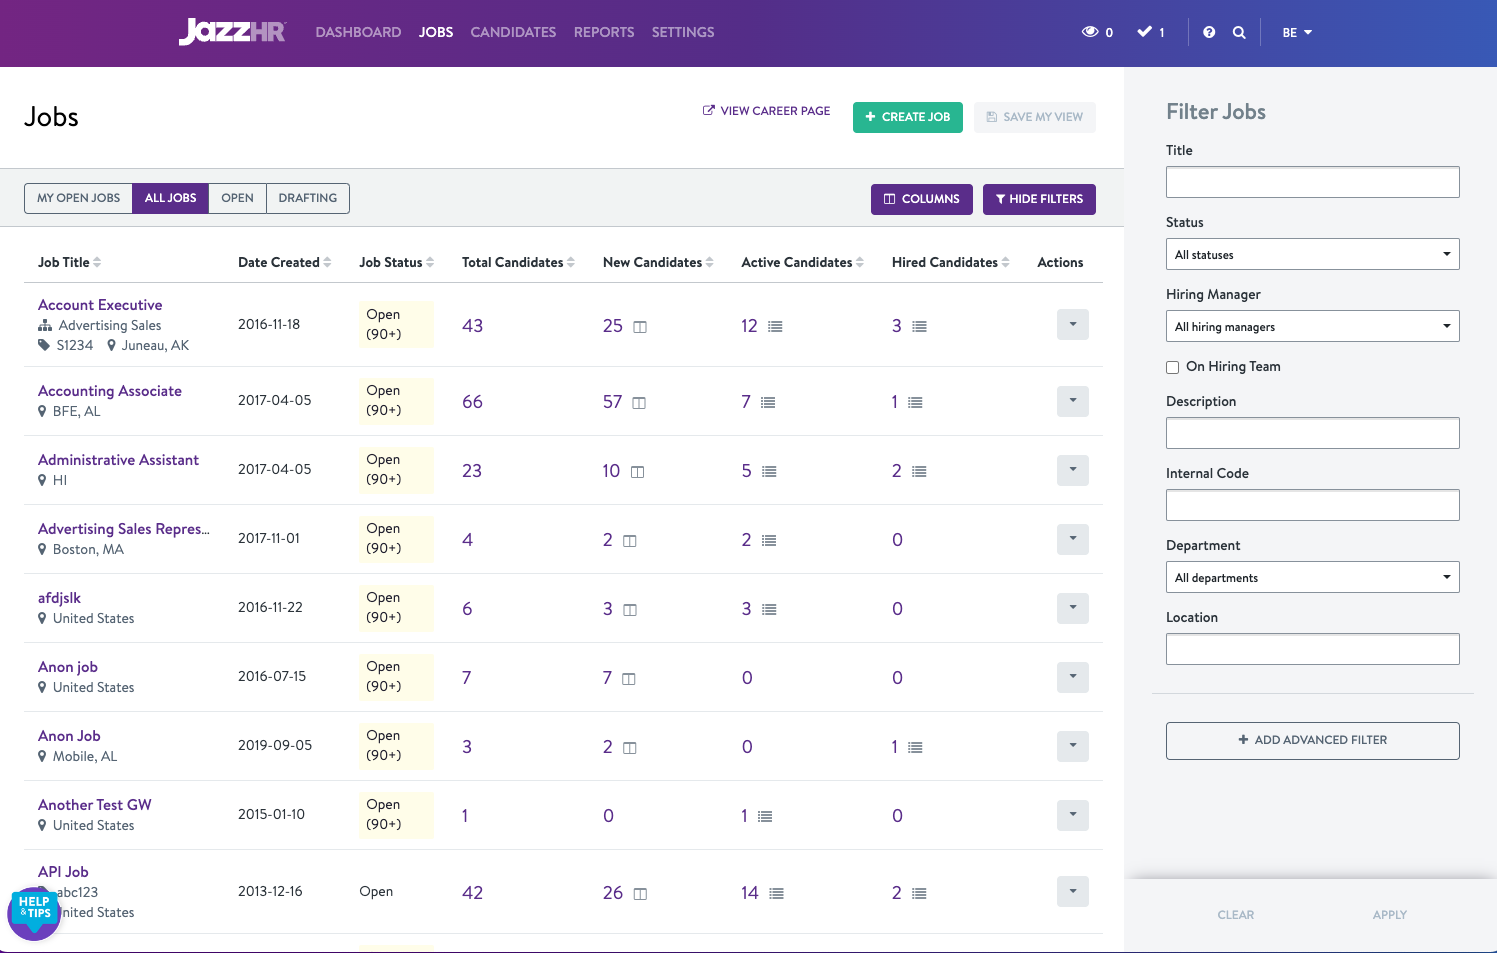
Task: Click Add Advanced Filter button
Action: [x=1312, y=740]
